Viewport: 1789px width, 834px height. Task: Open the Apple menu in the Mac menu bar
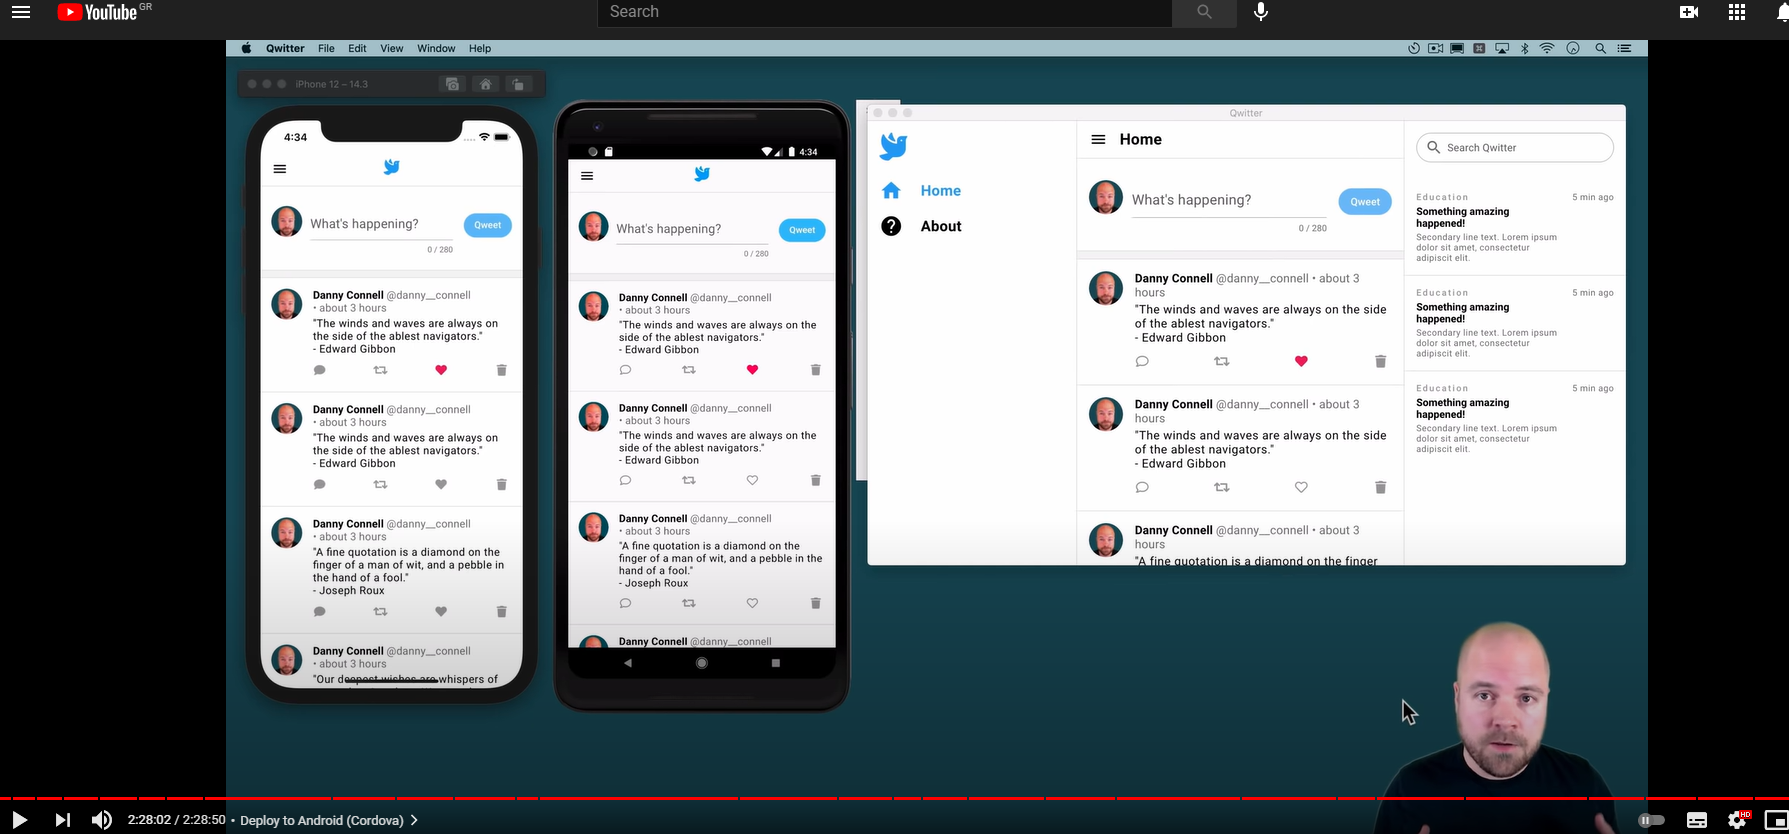point(246,48)
